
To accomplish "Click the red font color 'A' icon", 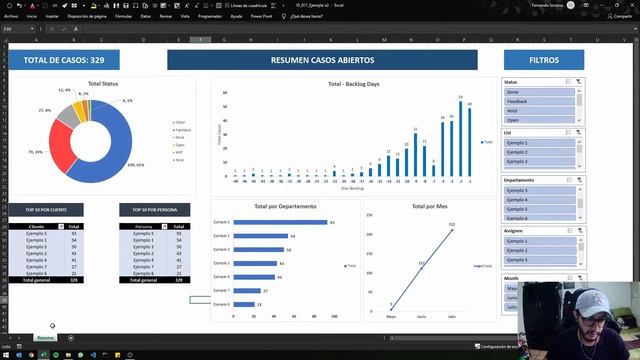I will [33, 6].
